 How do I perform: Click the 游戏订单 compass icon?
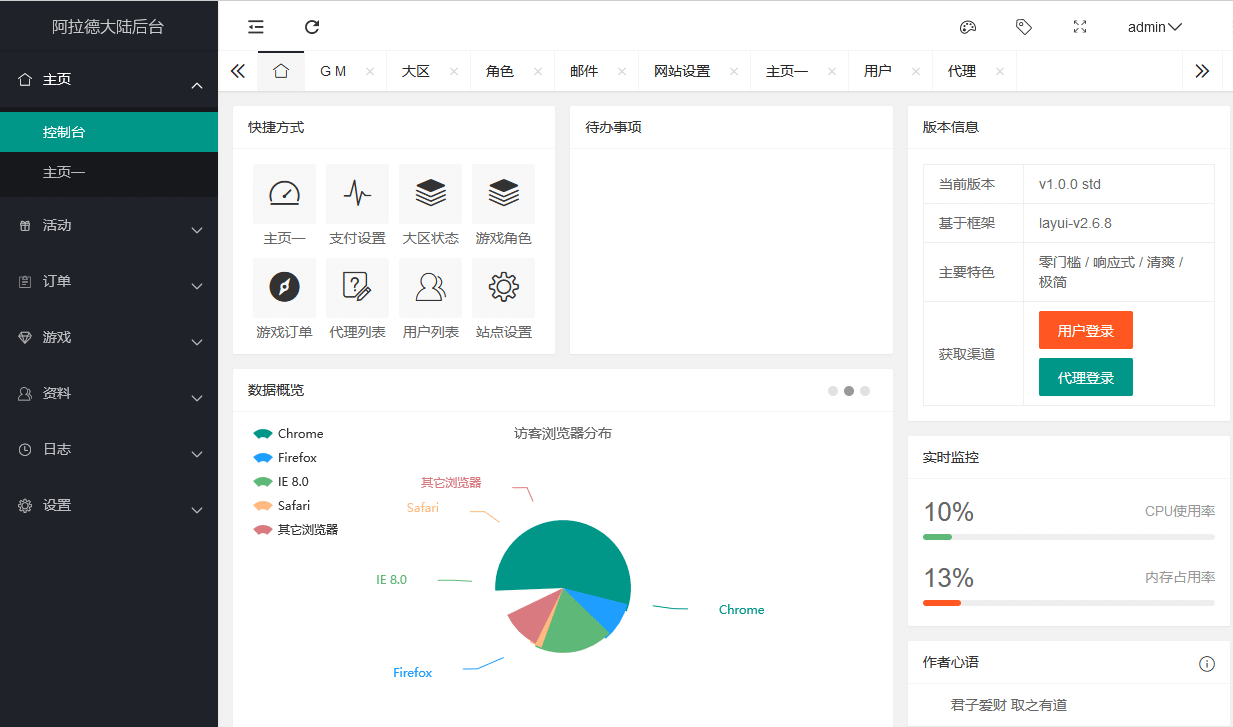pos(284,288)
